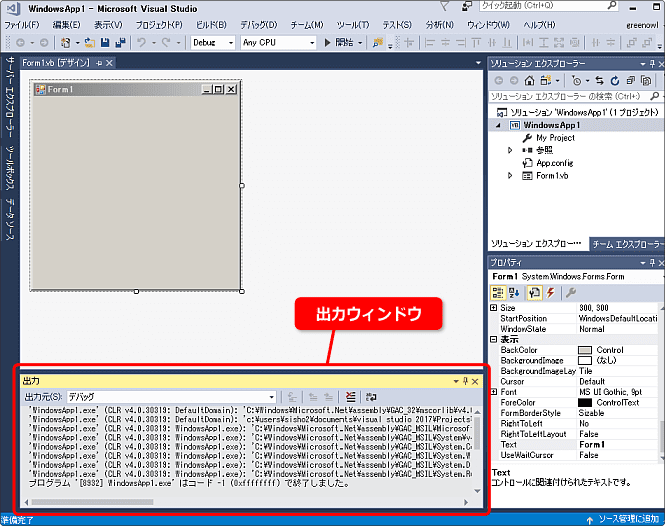
Task: Select My Project in Solution Explorer
Action: tap(555, 137)
